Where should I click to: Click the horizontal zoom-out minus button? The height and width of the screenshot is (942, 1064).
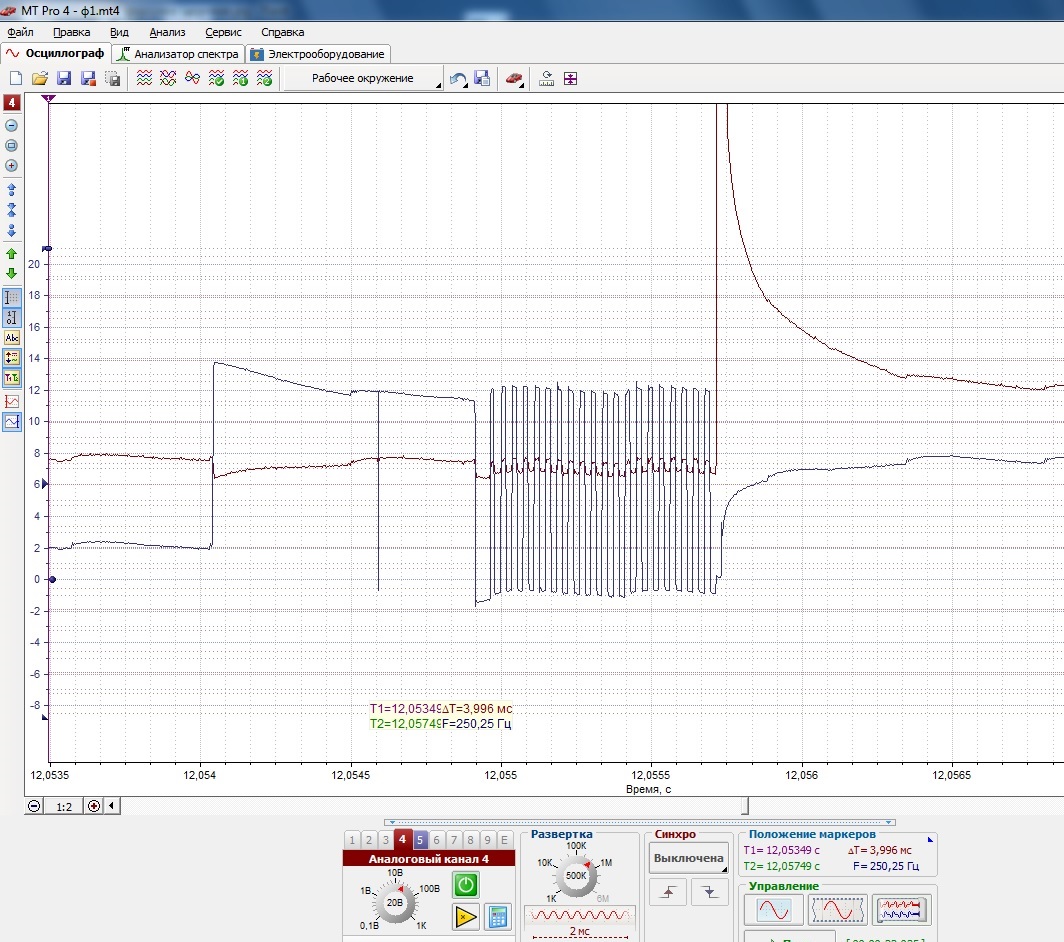tap(34, 806)
